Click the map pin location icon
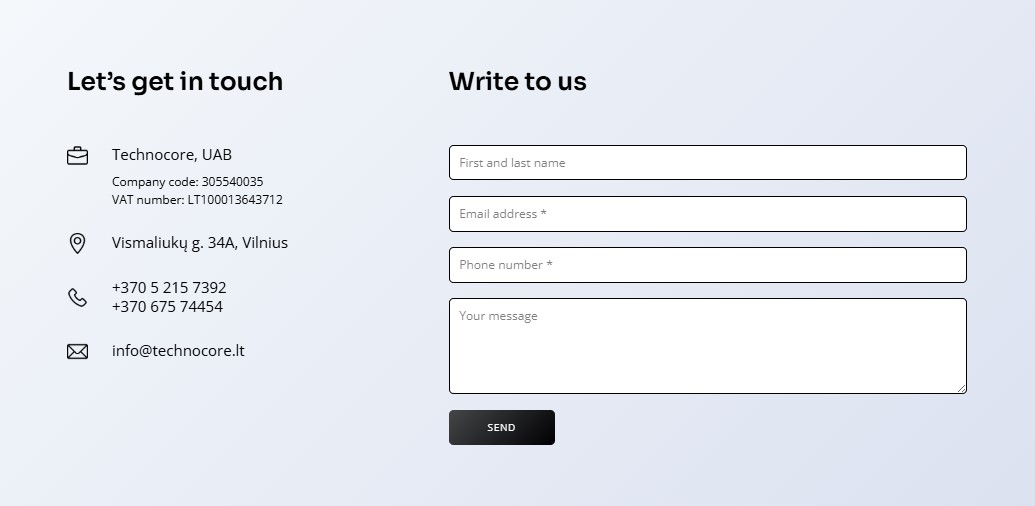The width and height of the screenshot is (1035, 506). [77, 243]
